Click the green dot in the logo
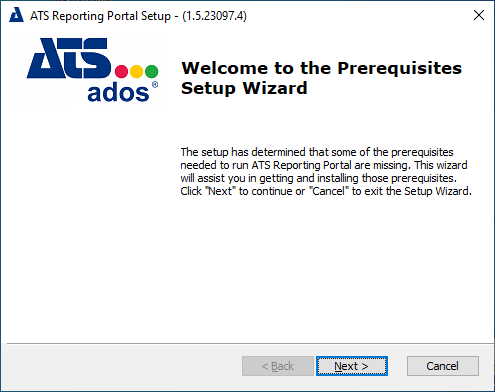The height and width of the screenshot is (392, 495). pos(152,71)
